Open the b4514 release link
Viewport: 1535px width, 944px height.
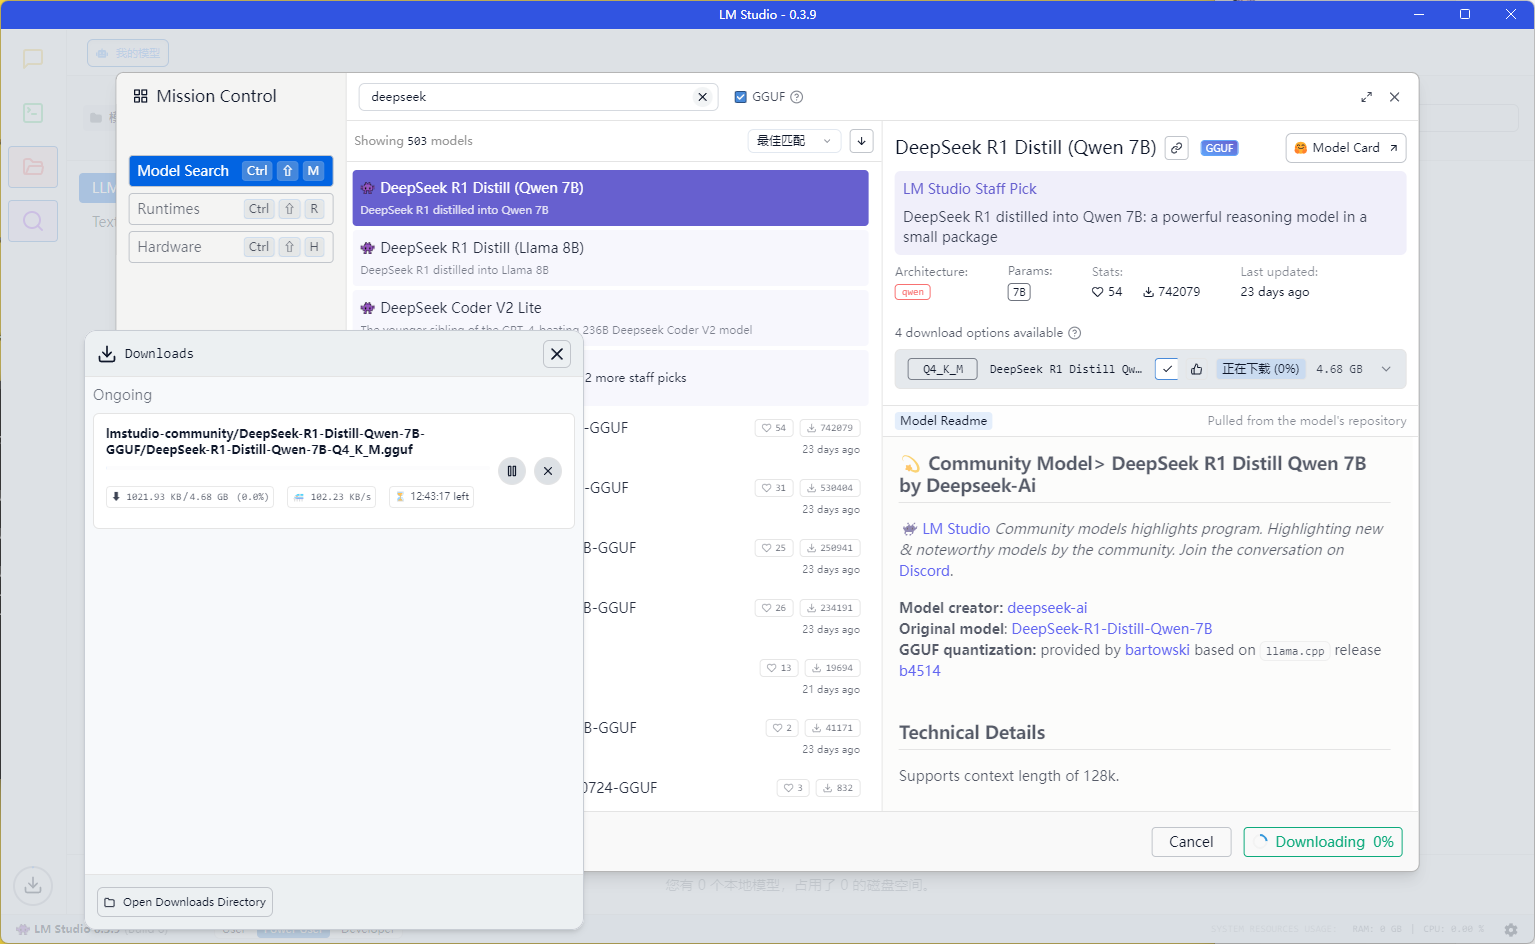coord(920,671)
